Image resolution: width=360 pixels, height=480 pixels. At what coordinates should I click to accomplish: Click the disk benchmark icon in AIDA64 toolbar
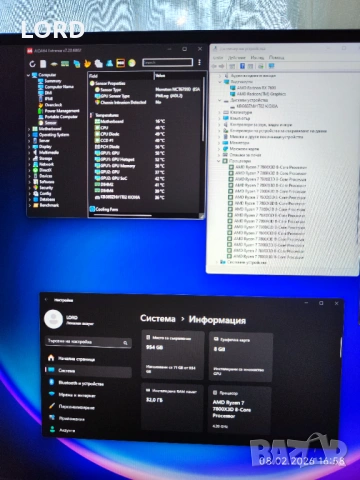point(54,64)
